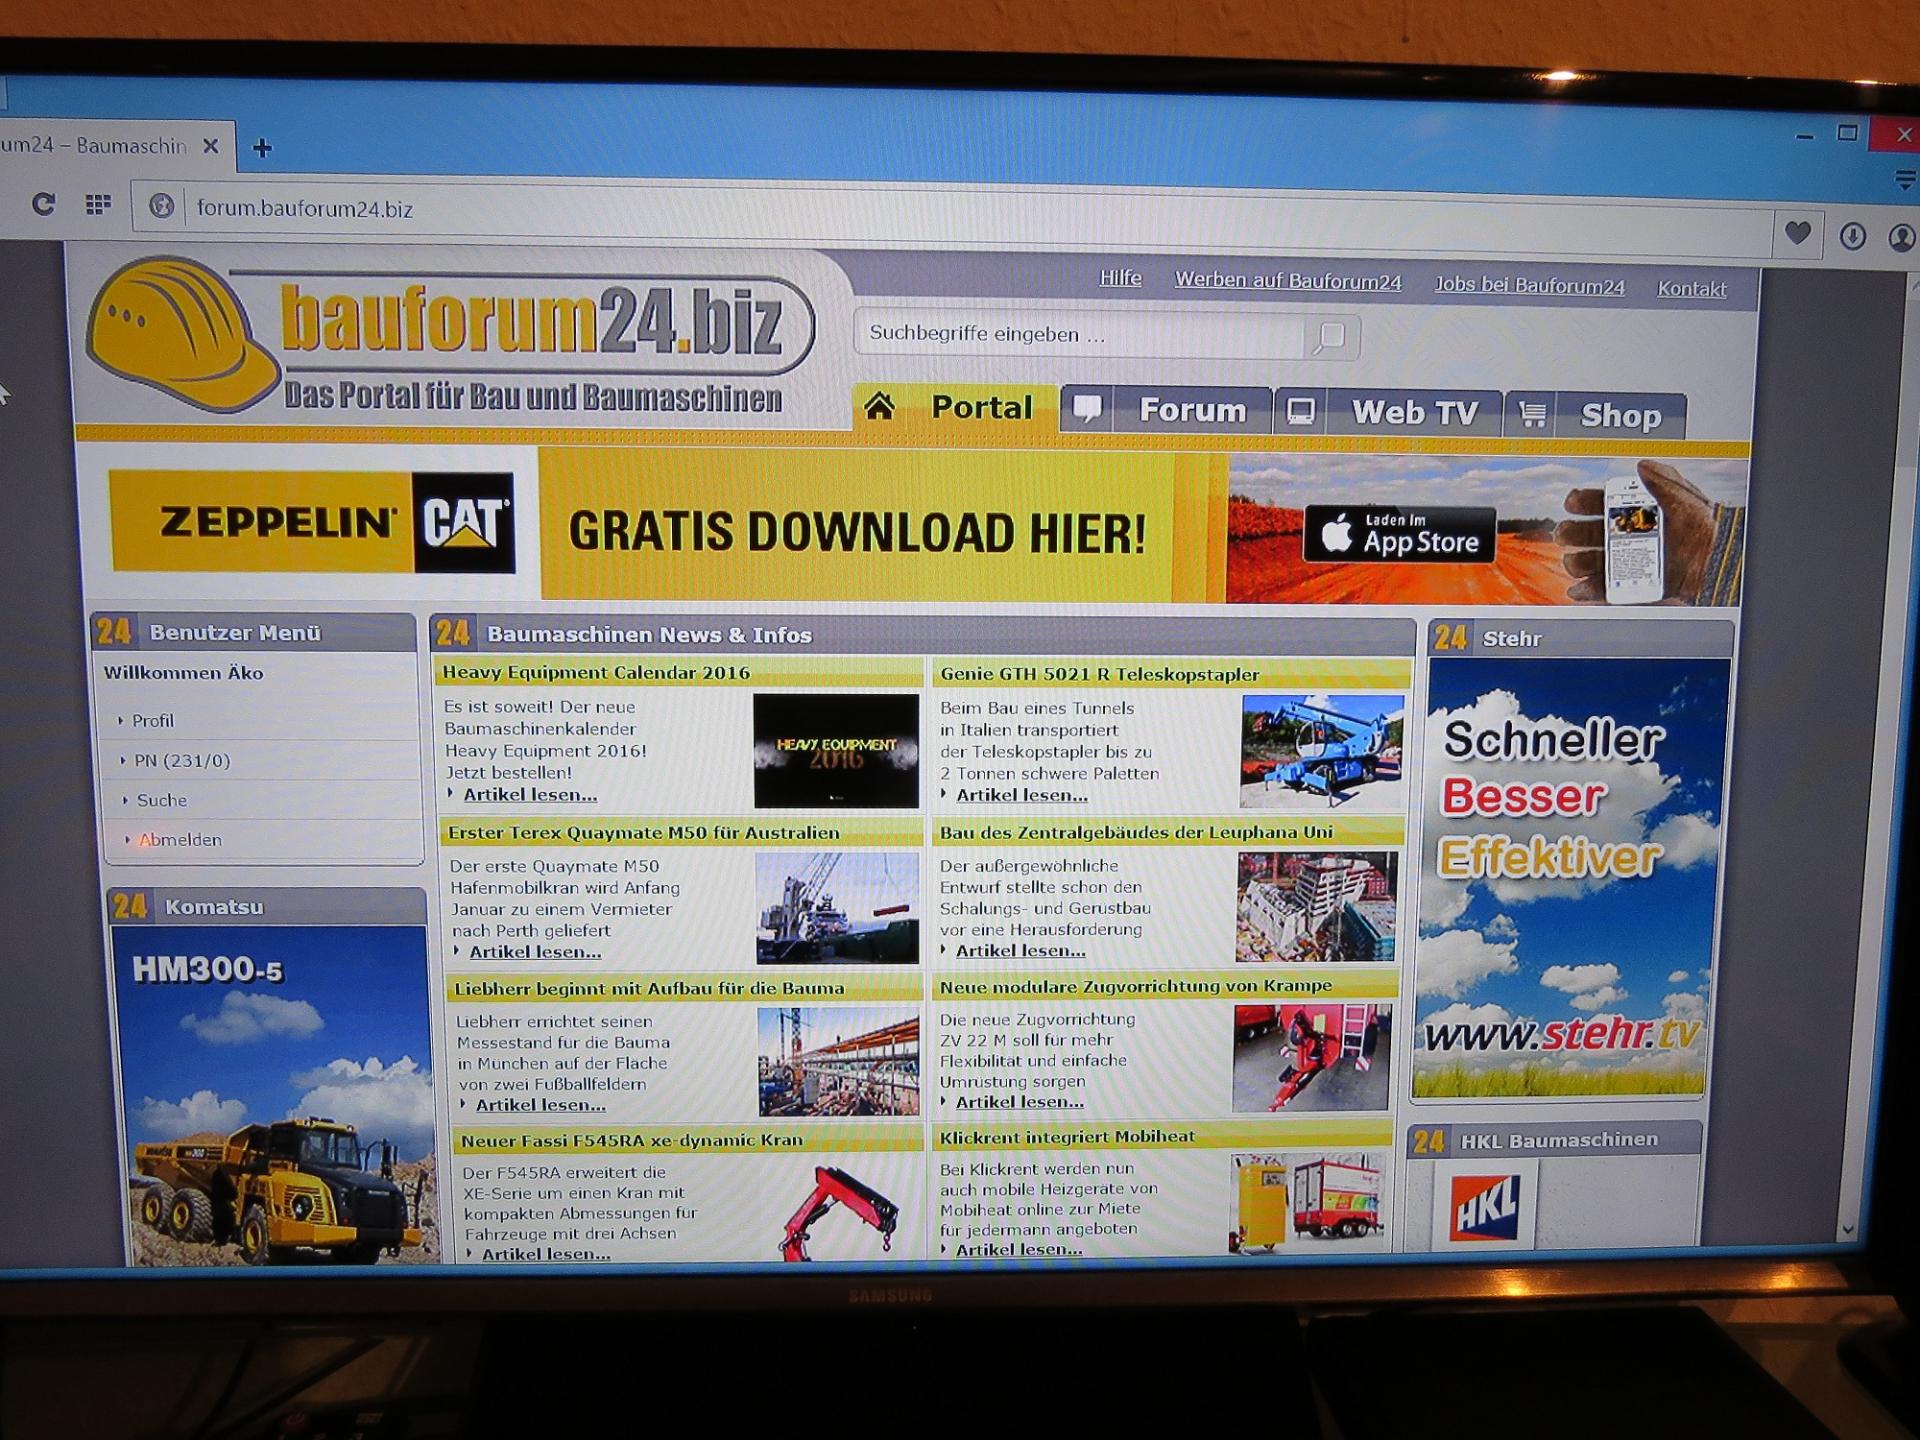
Task: Close the Bauforum24 browser tab
Action: [x=210, y=146]
